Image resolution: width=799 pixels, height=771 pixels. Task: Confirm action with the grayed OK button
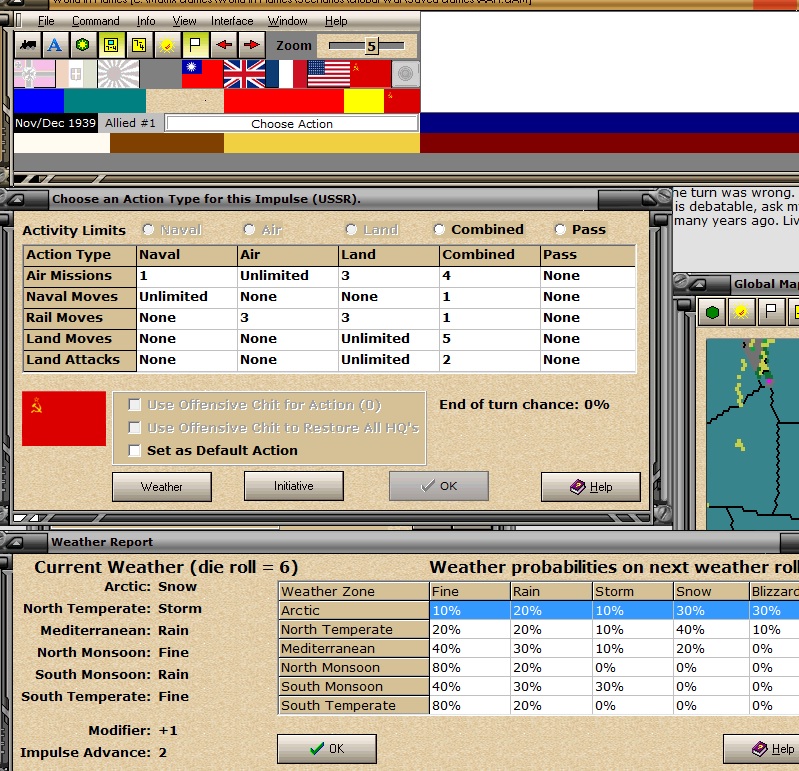(439, 486)
